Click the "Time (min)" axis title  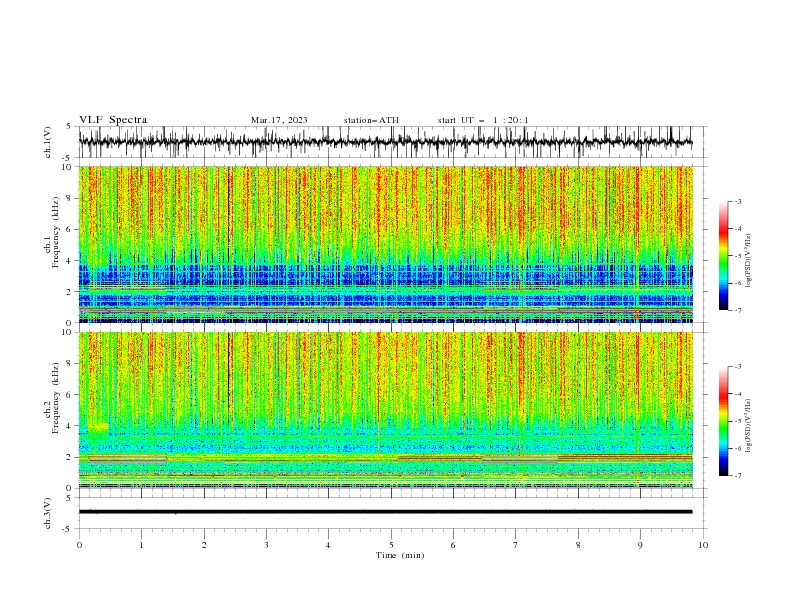coord(400,555)
